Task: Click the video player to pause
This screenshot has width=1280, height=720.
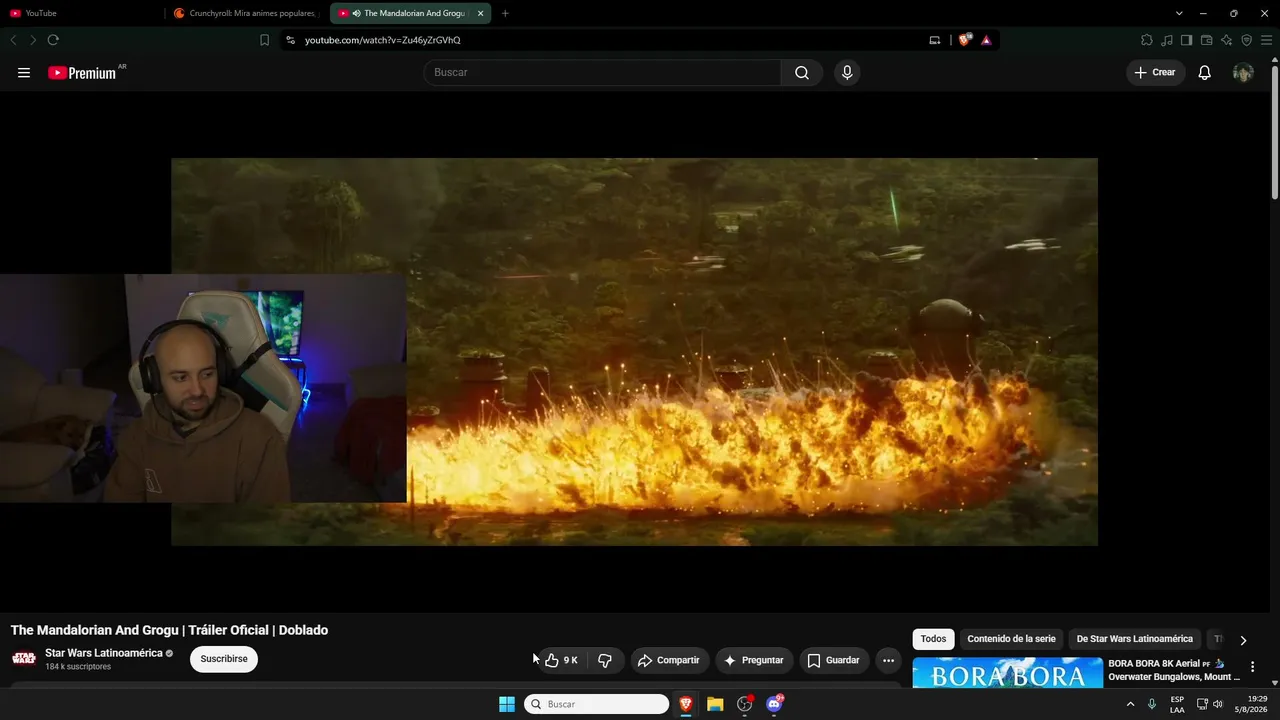Action: click(x=634, y=352)
